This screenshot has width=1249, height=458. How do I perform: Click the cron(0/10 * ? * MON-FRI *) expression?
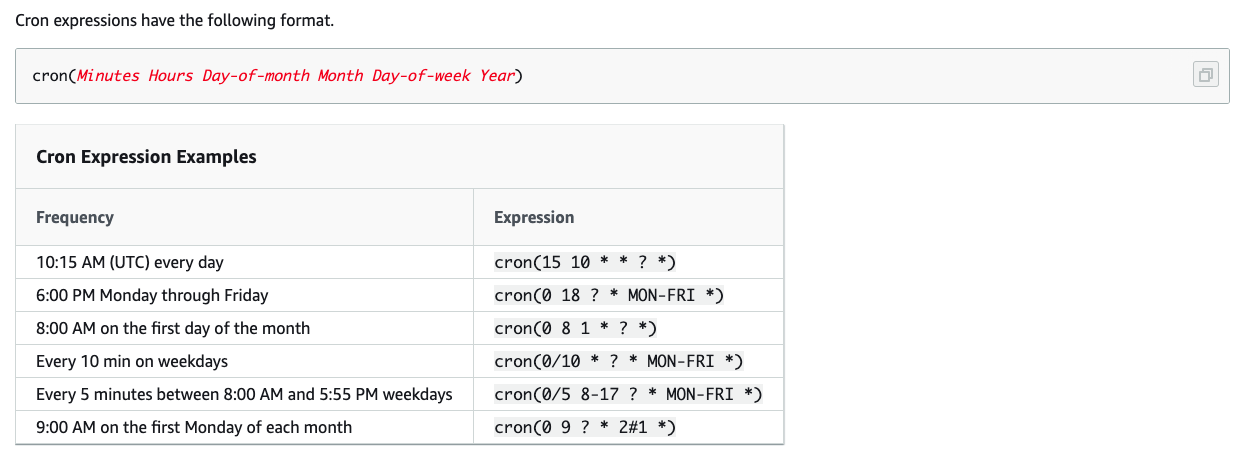click(618, 361)
